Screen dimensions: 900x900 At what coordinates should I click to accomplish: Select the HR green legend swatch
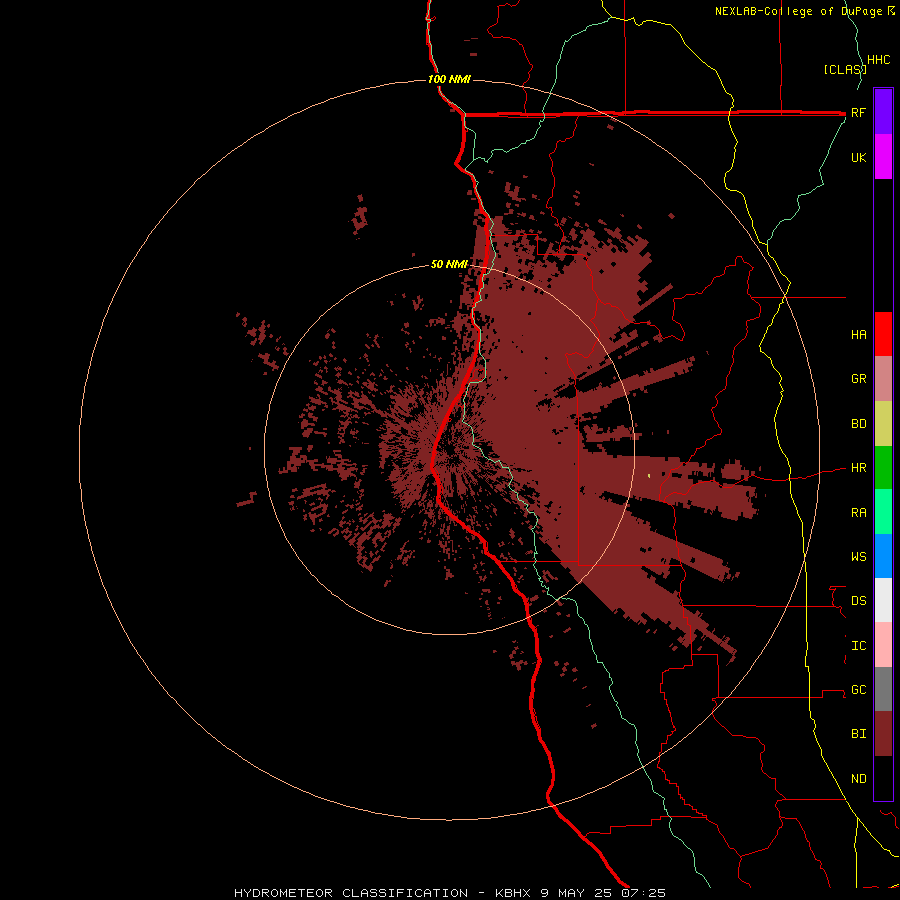(x=883, y=467)
